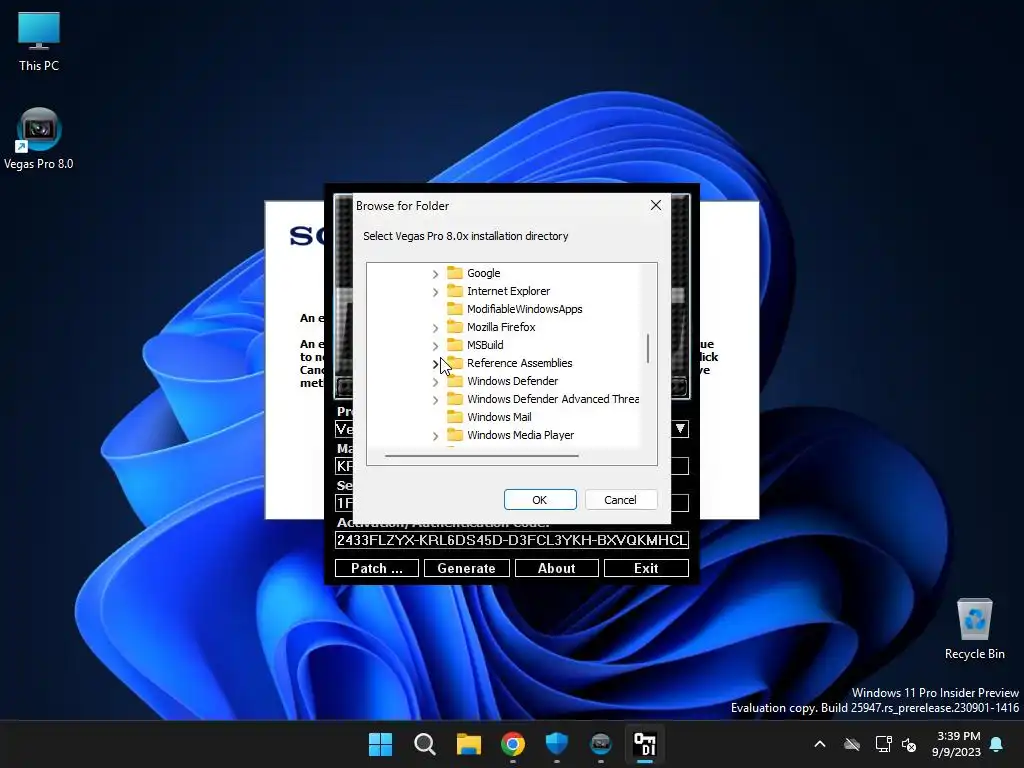Expand the Windows Defender folder

(x=436, y=381)
